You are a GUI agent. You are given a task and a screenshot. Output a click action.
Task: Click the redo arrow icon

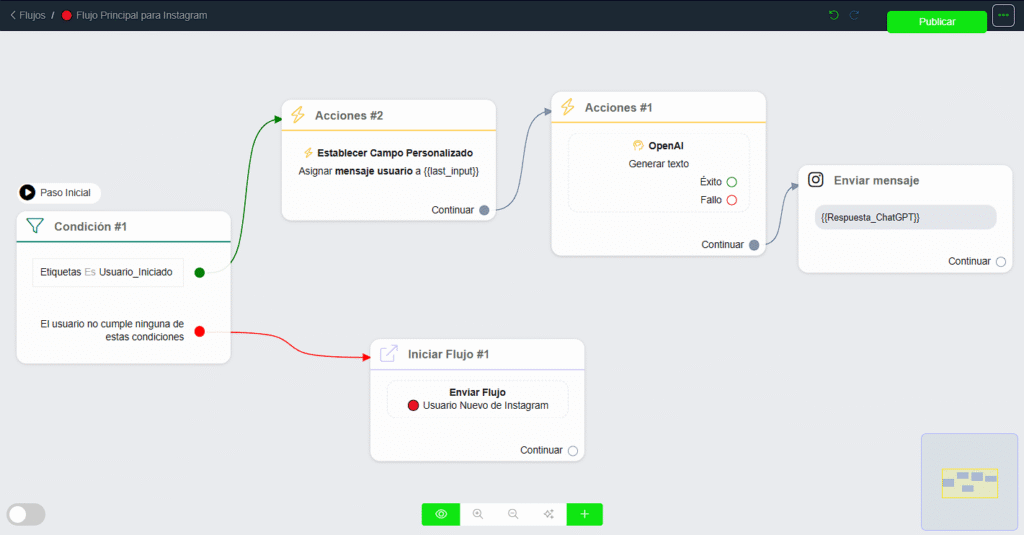point(854,15)
